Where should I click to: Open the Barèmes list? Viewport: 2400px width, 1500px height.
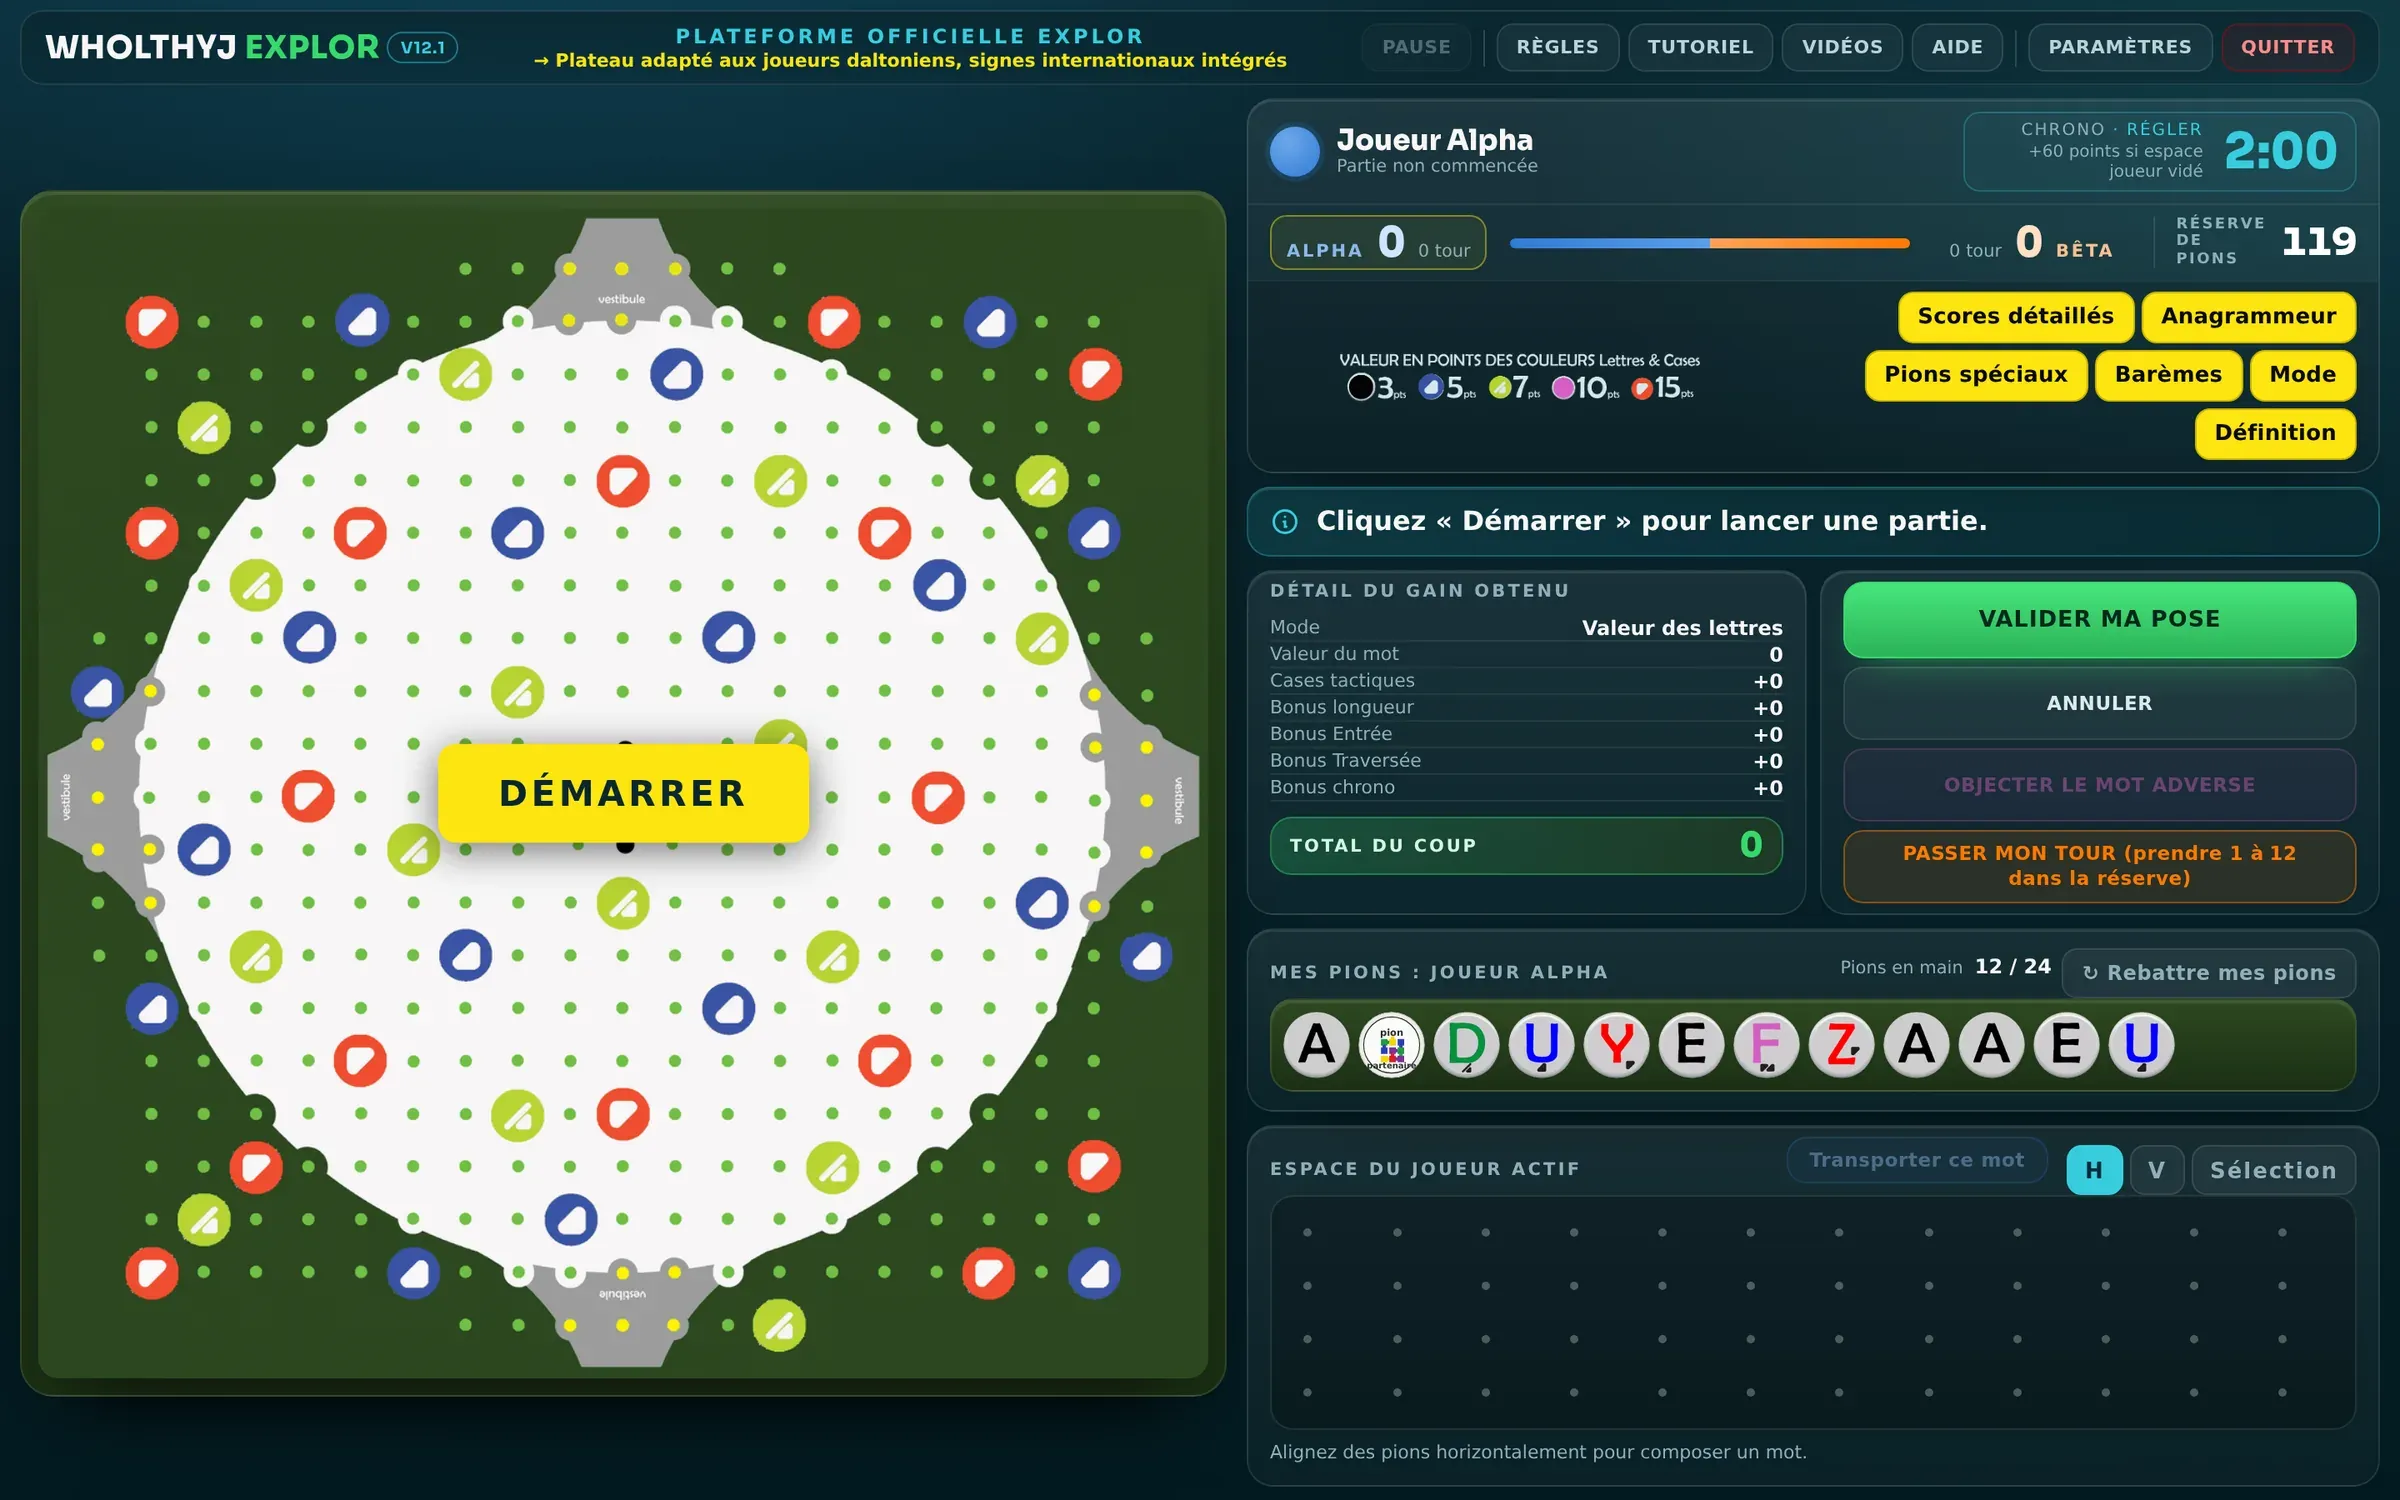[x=2168, y=375]
